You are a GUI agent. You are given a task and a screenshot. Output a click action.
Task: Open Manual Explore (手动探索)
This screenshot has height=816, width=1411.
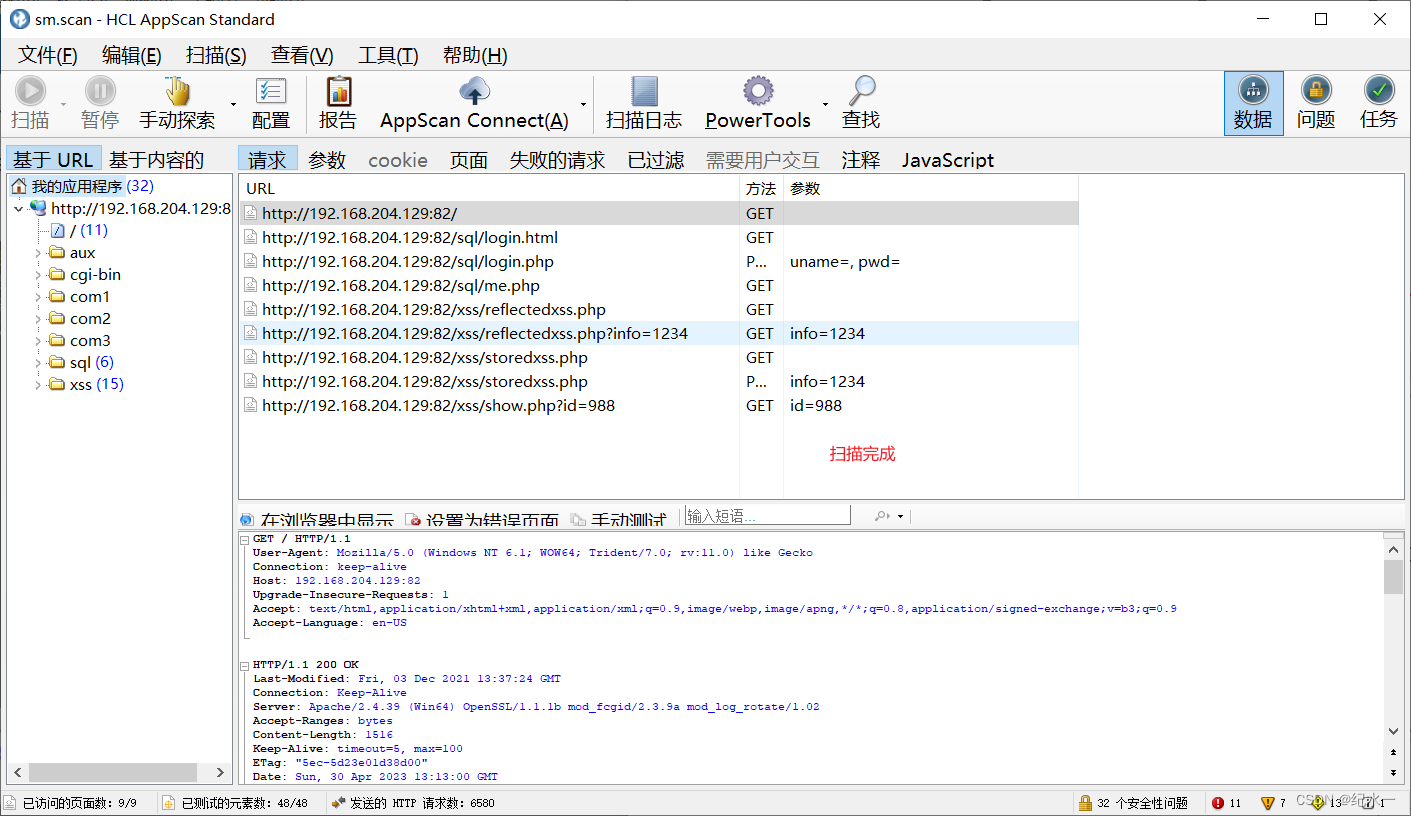coord(177,103)
